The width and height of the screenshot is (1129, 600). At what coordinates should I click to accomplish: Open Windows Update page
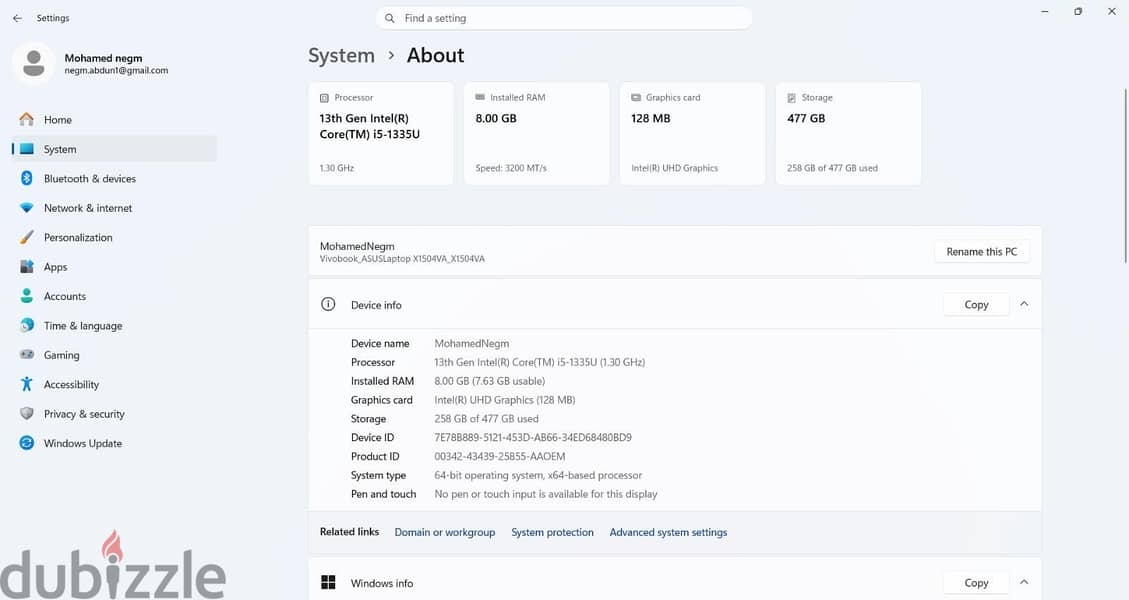(114, 443)
